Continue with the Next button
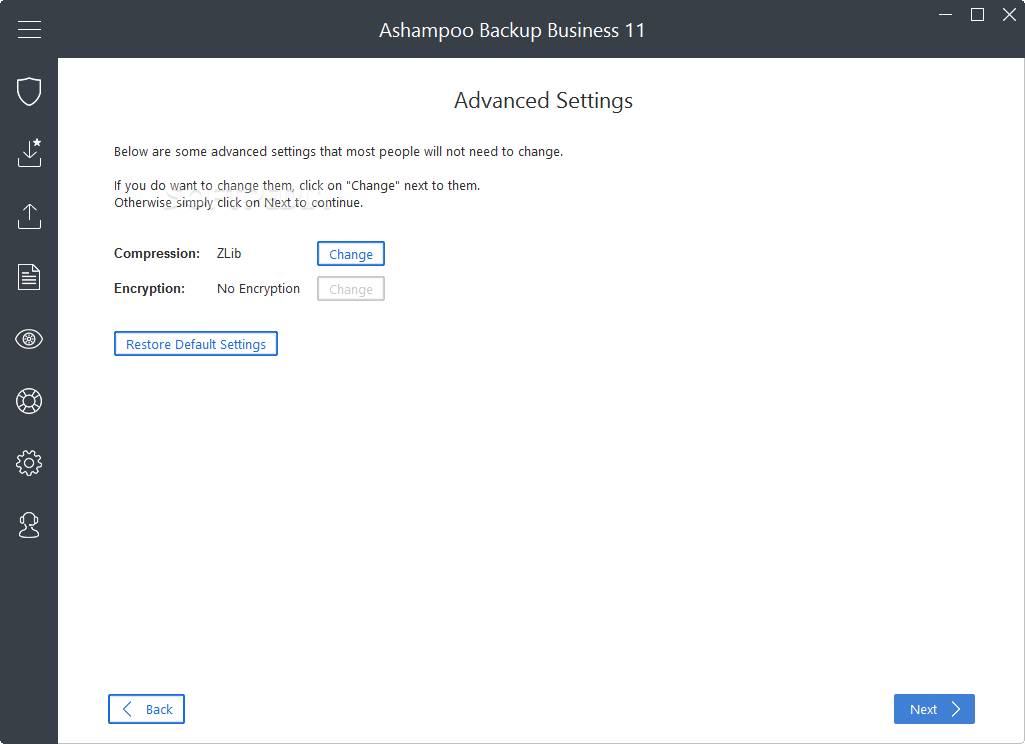Viewport: 1025px width, 744px height. (x=934, y=709)
